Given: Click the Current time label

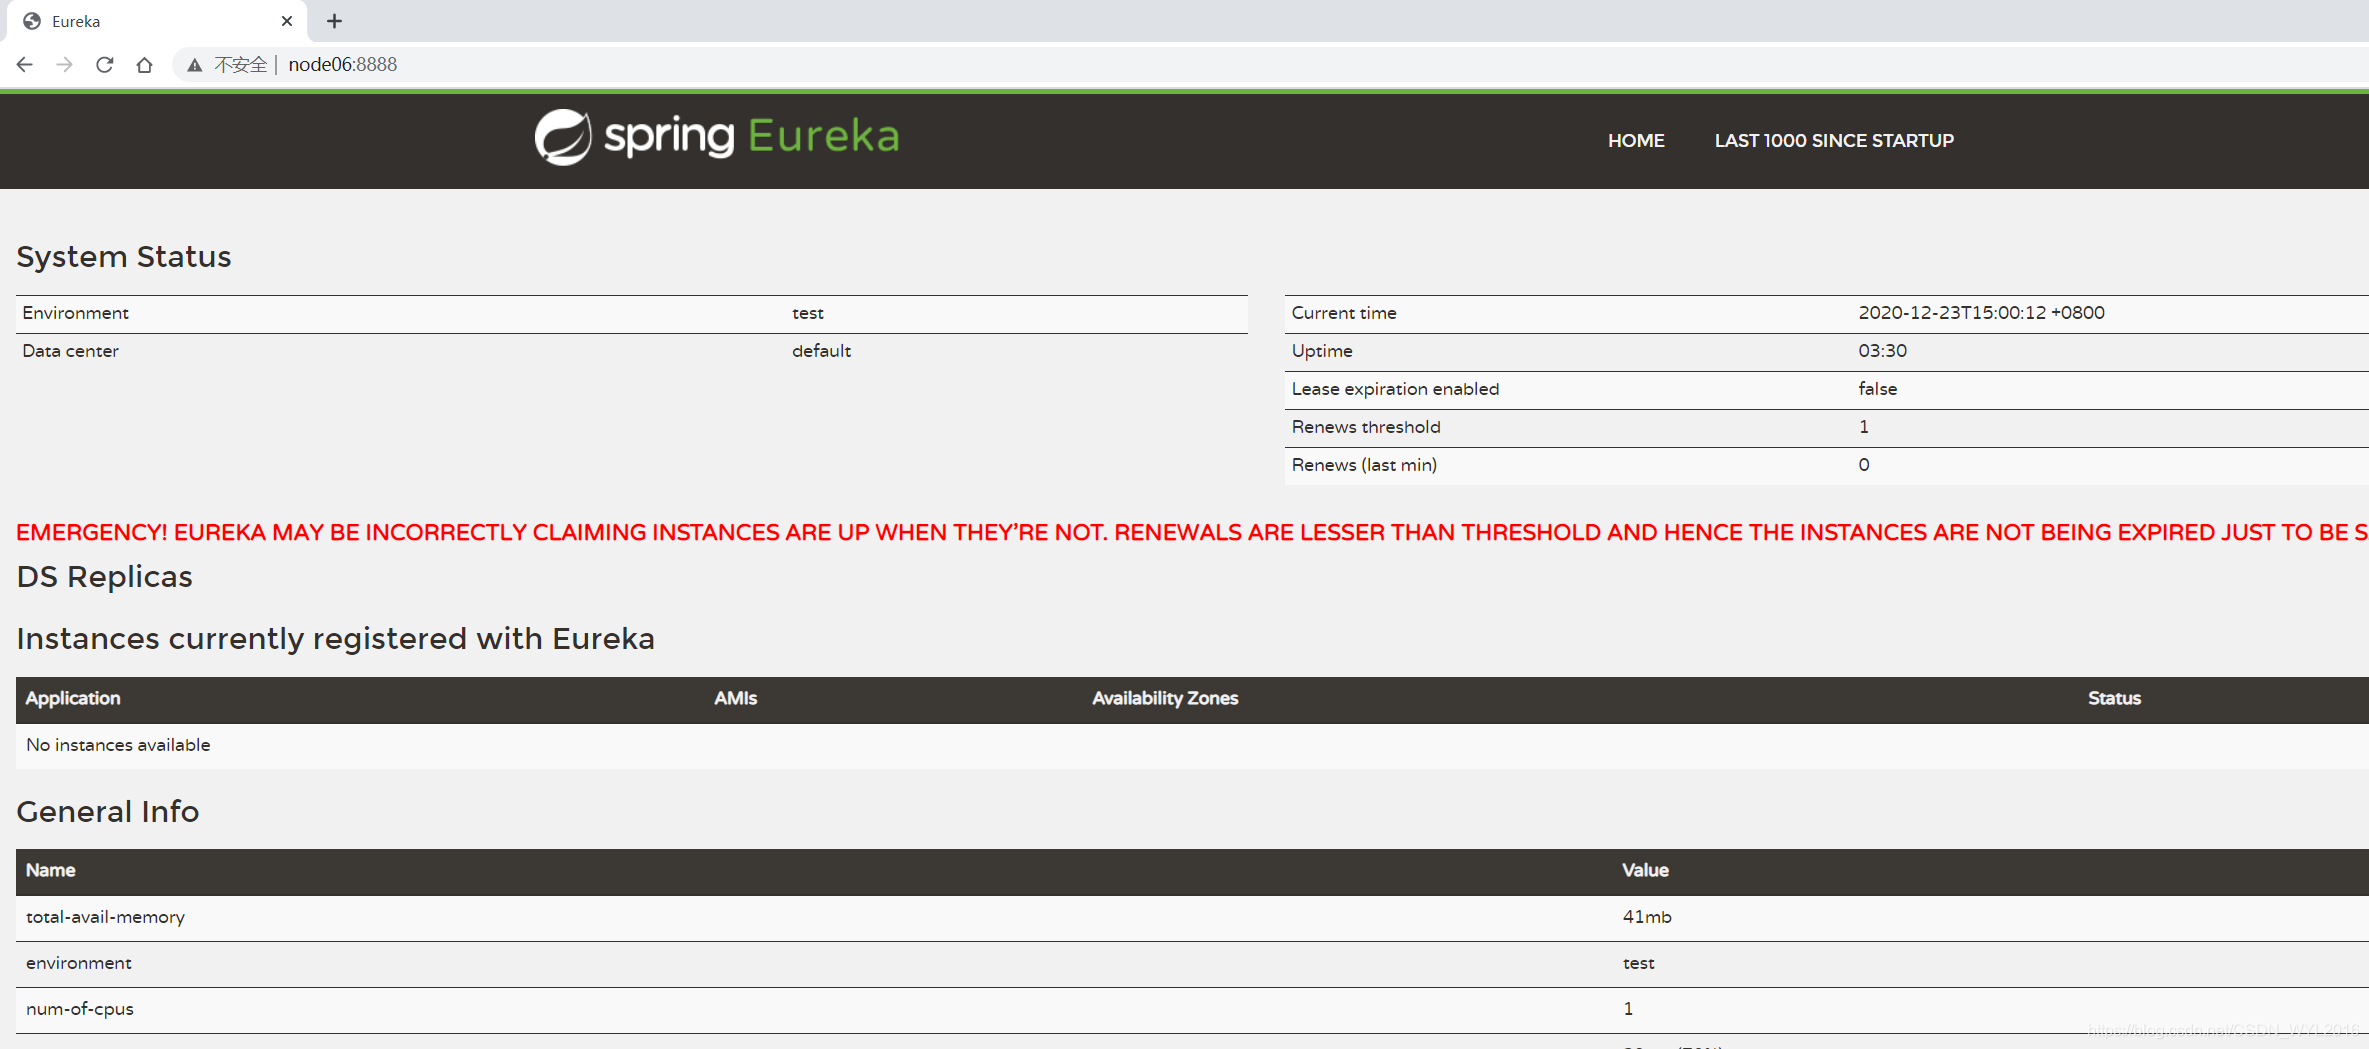Looking at the screenshot, I should [1344, 313].
